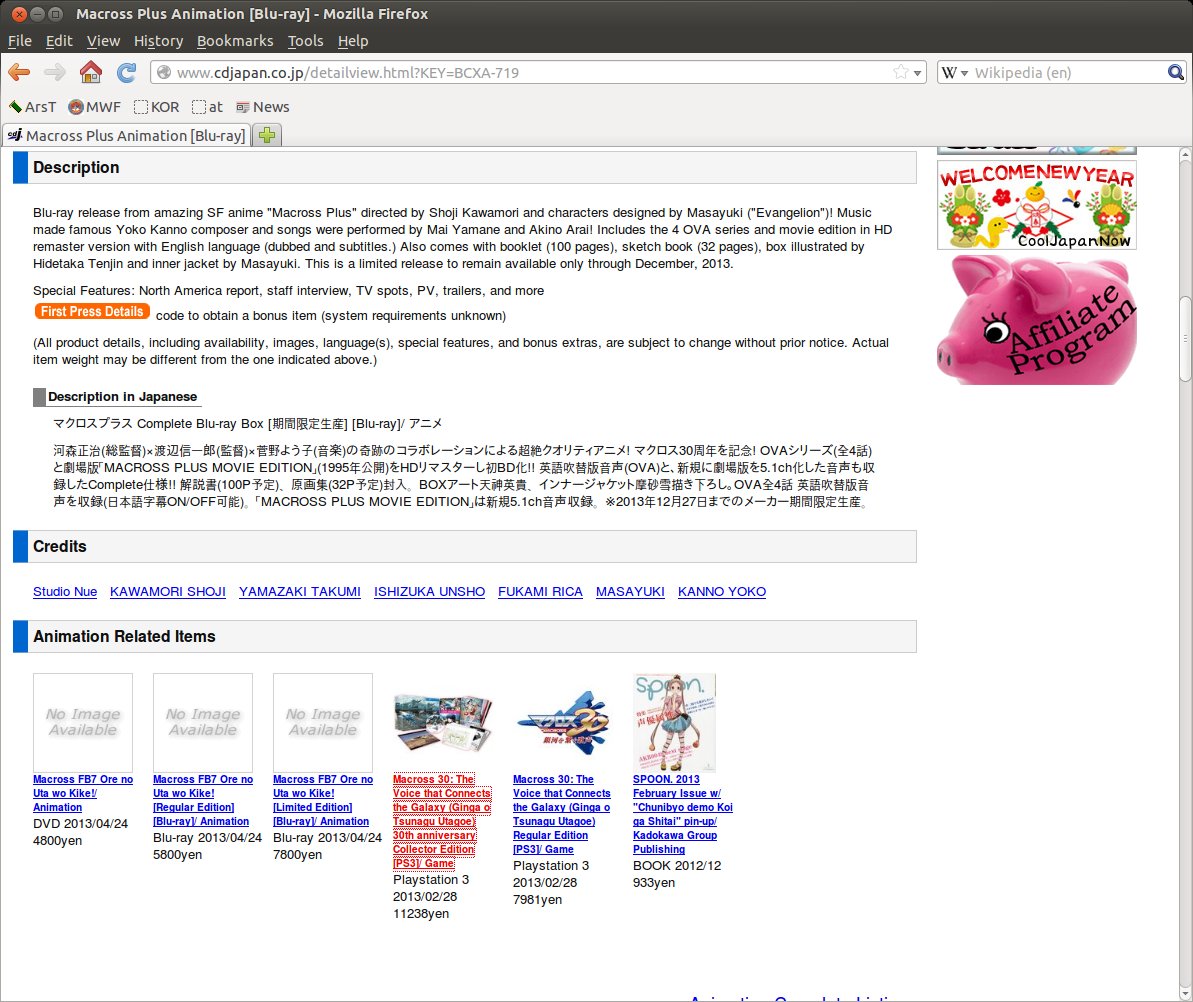Click the Macross Plus tab favicon

14,135
